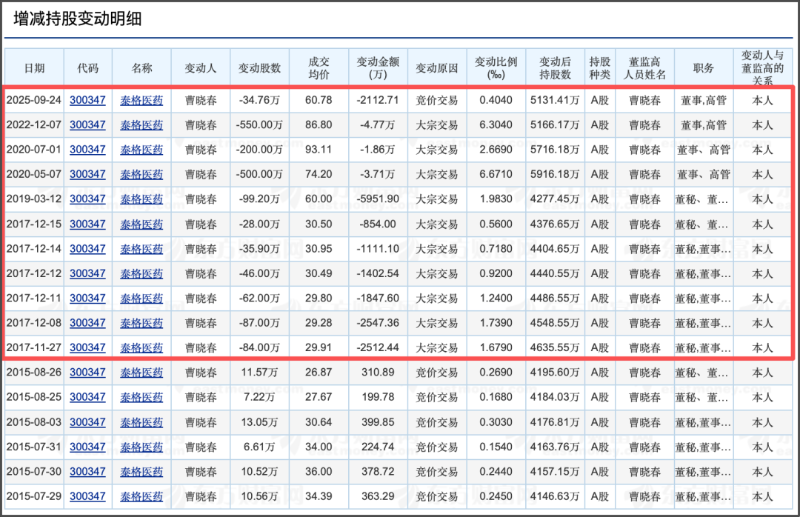Select the amount cell -1402.54
The height and width of the screenshot is (517, 800).
click(378, 274)
